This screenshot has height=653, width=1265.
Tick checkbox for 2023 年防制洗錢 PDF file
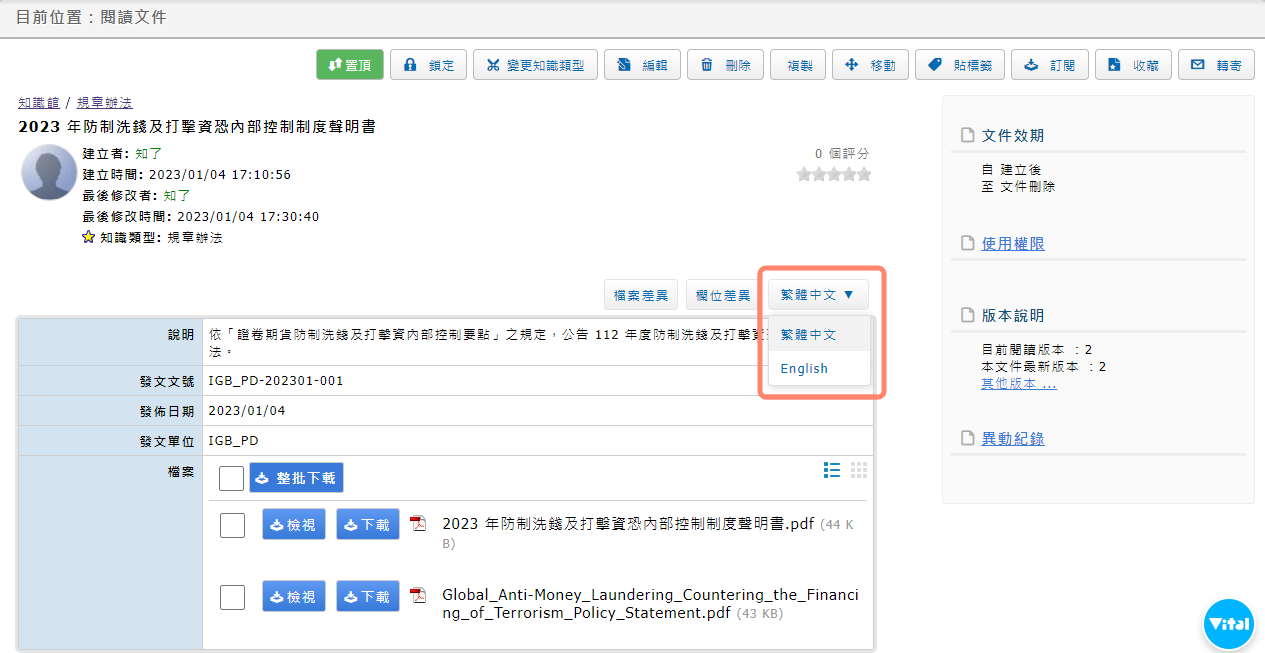[x=232, y=525]
